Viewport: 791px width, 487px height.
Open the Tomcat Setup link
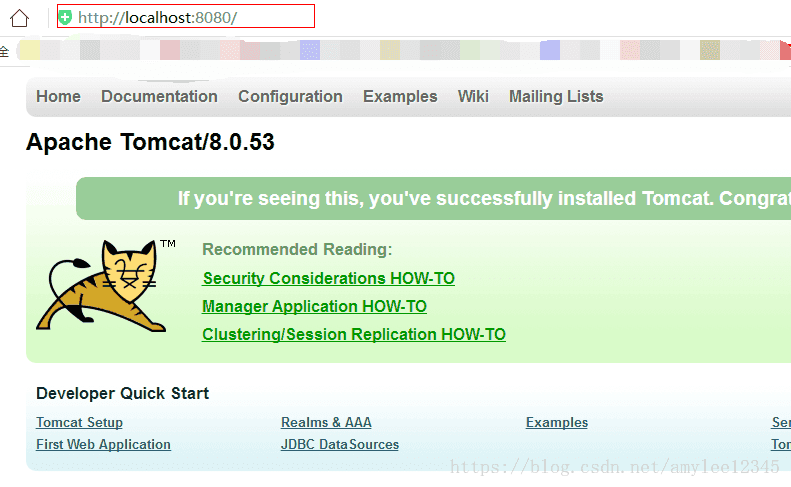tap(79, 422)
